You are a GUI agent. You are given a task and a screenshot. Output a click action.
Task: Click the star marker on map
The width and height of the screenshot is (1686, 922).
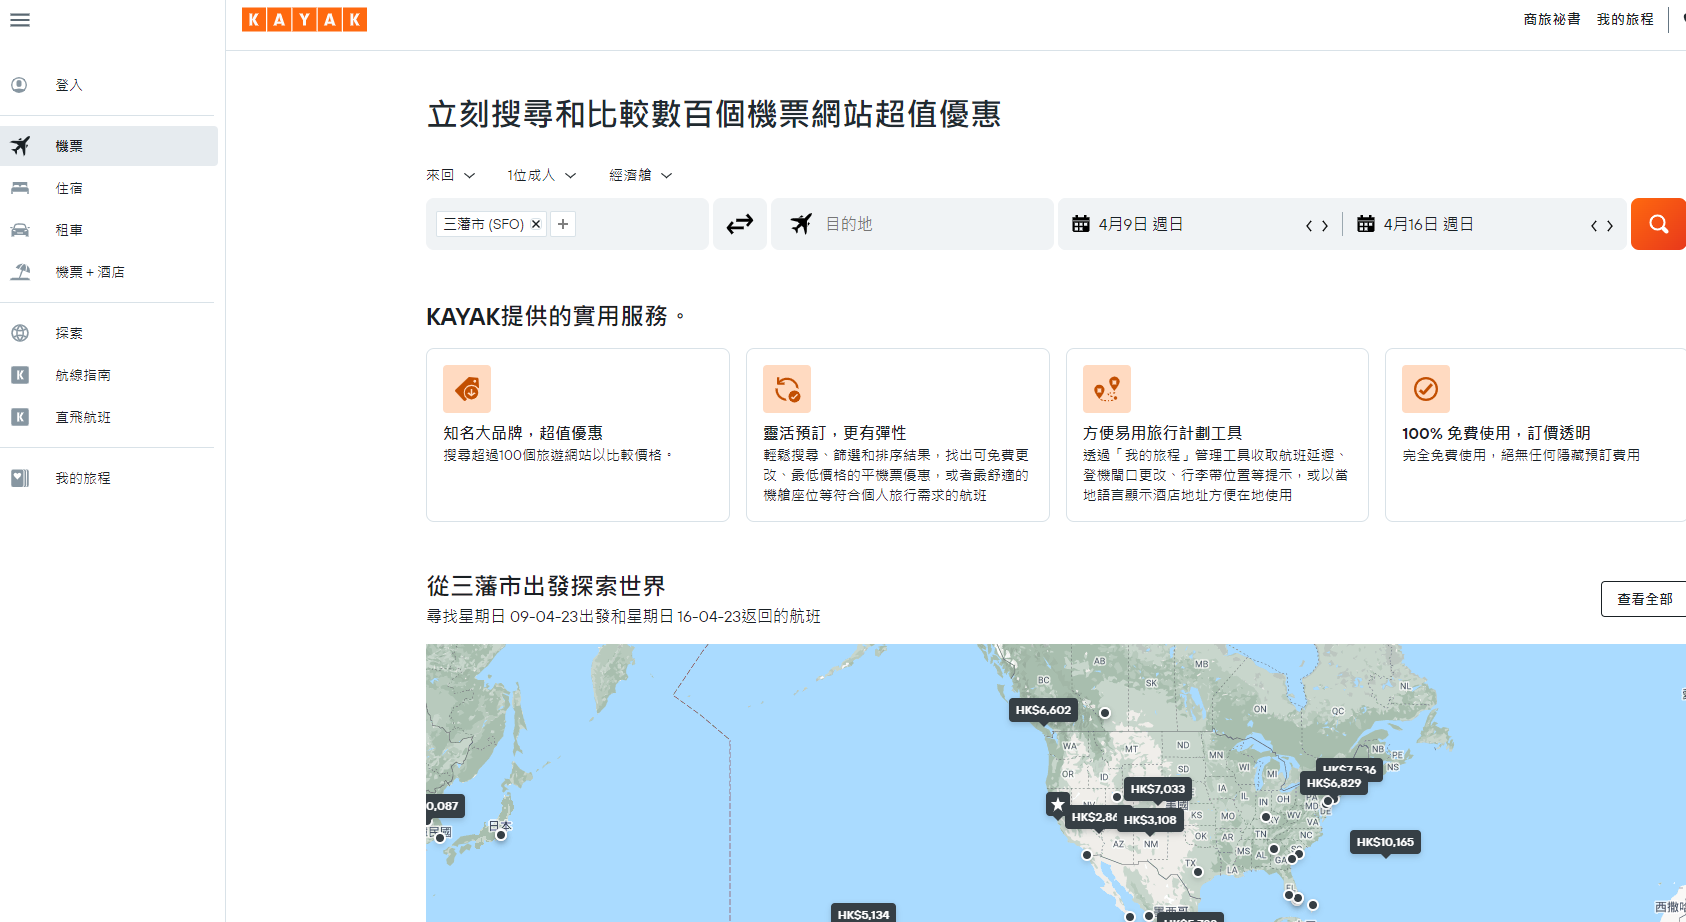[1058, 804]
